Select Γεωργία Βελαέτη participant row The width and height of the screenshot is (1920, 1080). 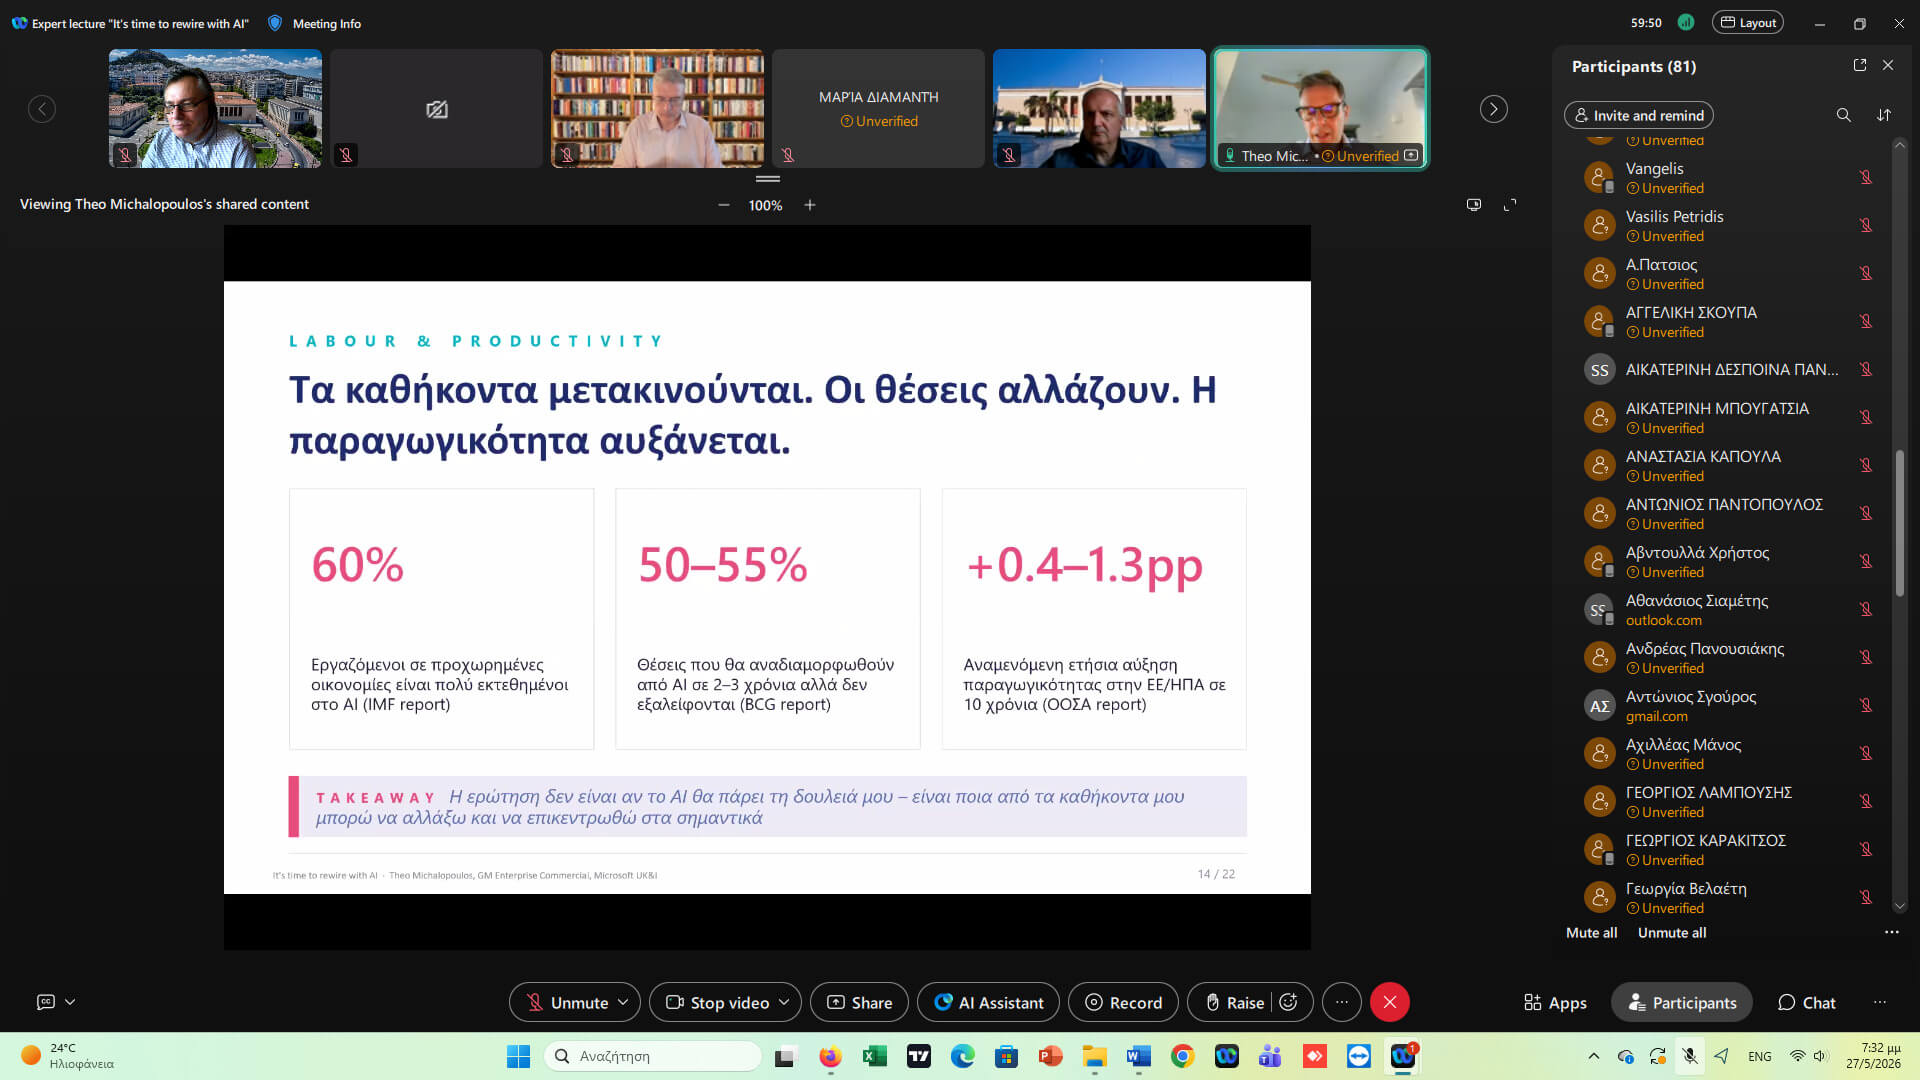coord(1728,897)
